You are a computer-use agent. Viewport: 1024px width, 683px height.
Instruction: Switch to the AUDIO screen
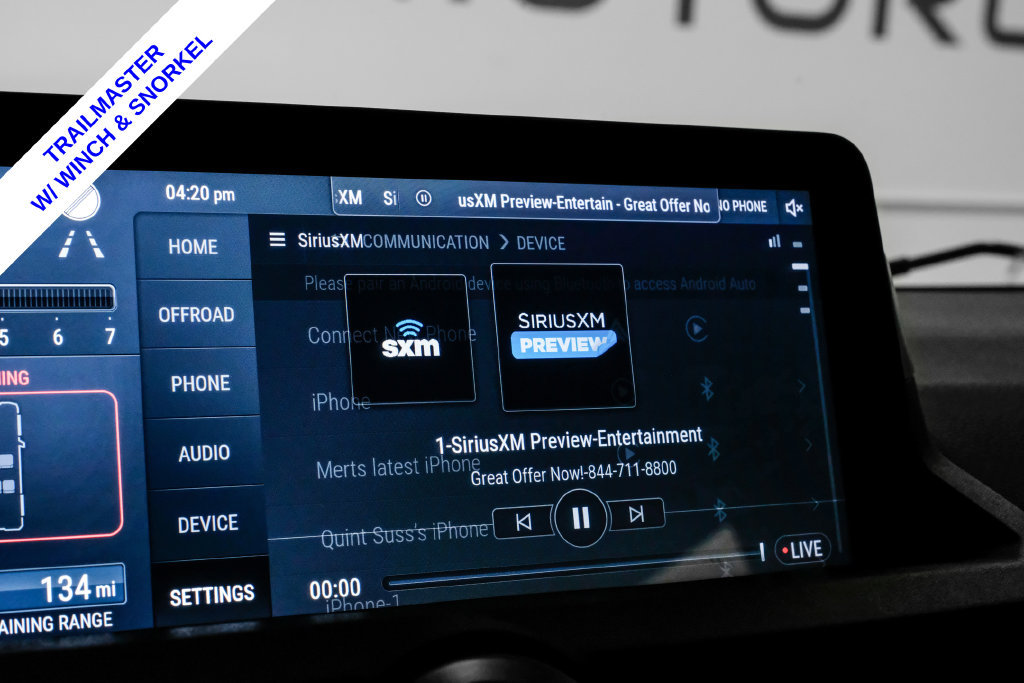point(204,453)
